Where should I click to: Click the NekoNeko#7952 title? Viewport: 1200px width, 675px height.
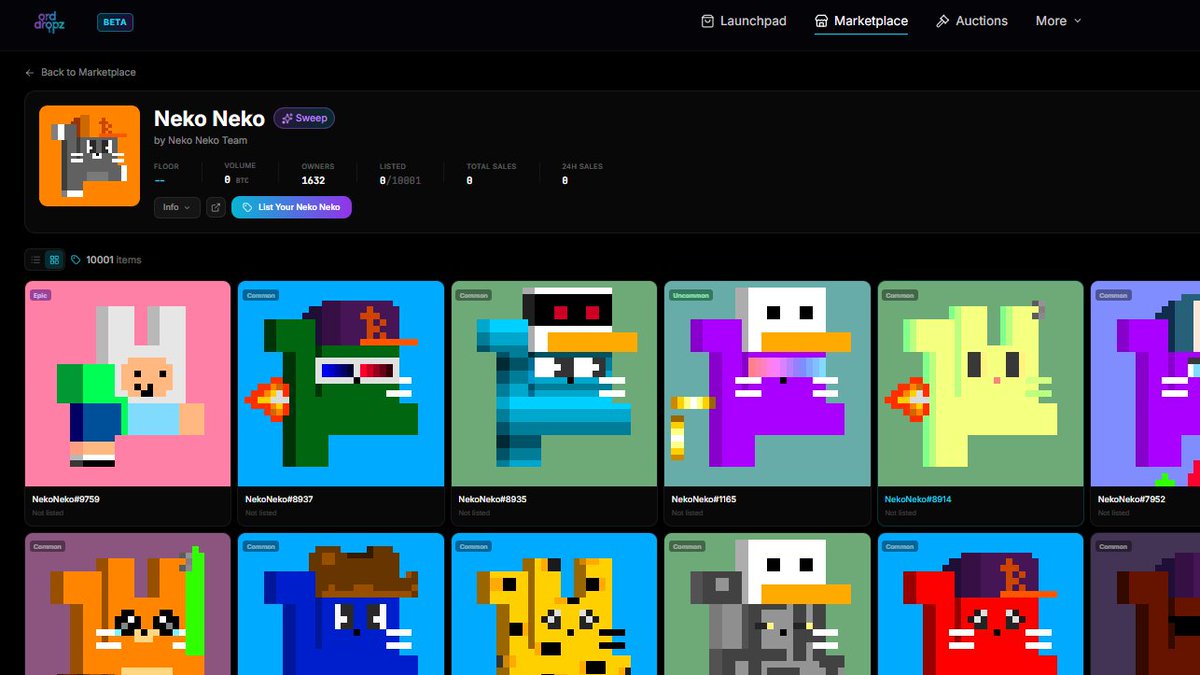click(1131, 499)
